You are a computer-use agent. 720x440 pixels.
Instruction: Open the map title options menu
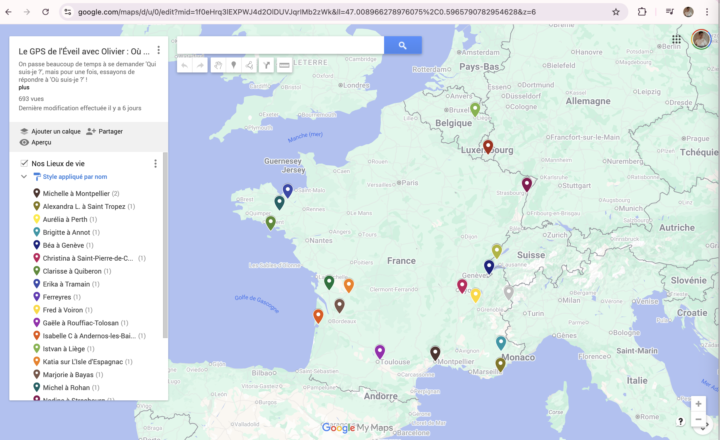coord(158,50)
